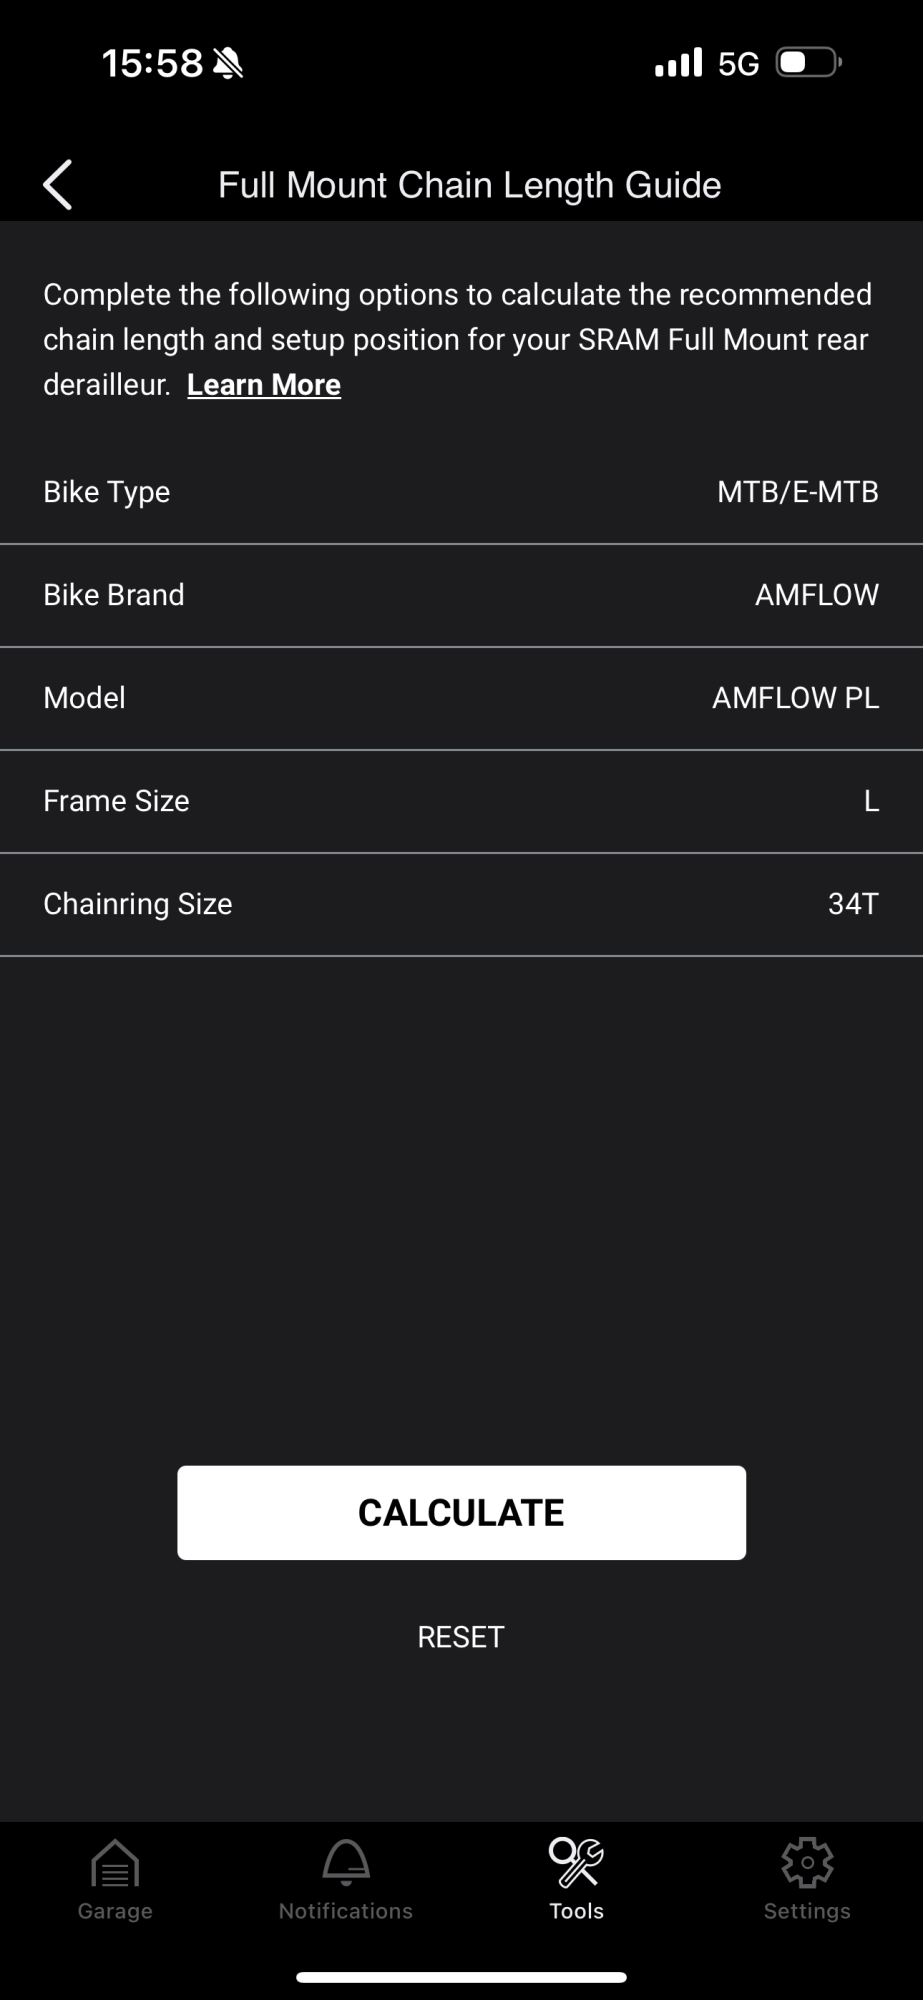This screenshot has height=2000, width=923.
Task: Open the Settings gear icon
Action: tap(807, 1863)
